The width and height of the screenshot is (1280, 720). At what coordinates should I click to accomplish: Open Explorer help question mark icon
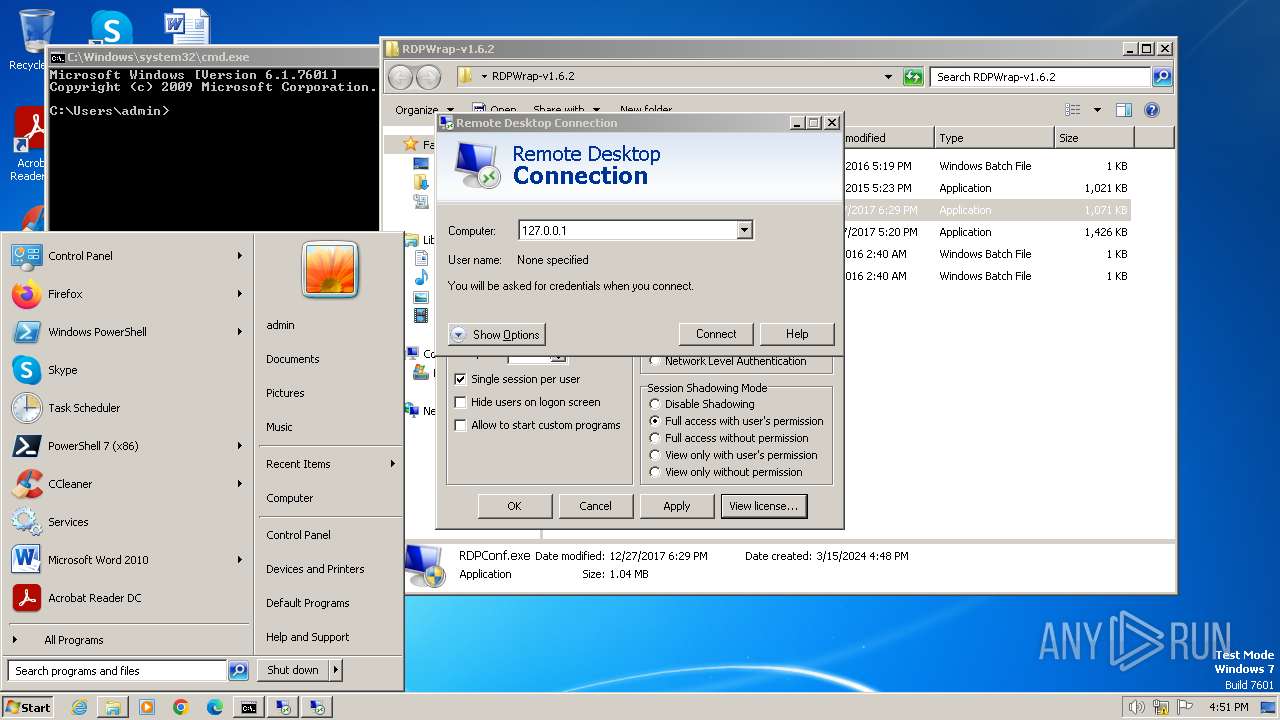1152,110
